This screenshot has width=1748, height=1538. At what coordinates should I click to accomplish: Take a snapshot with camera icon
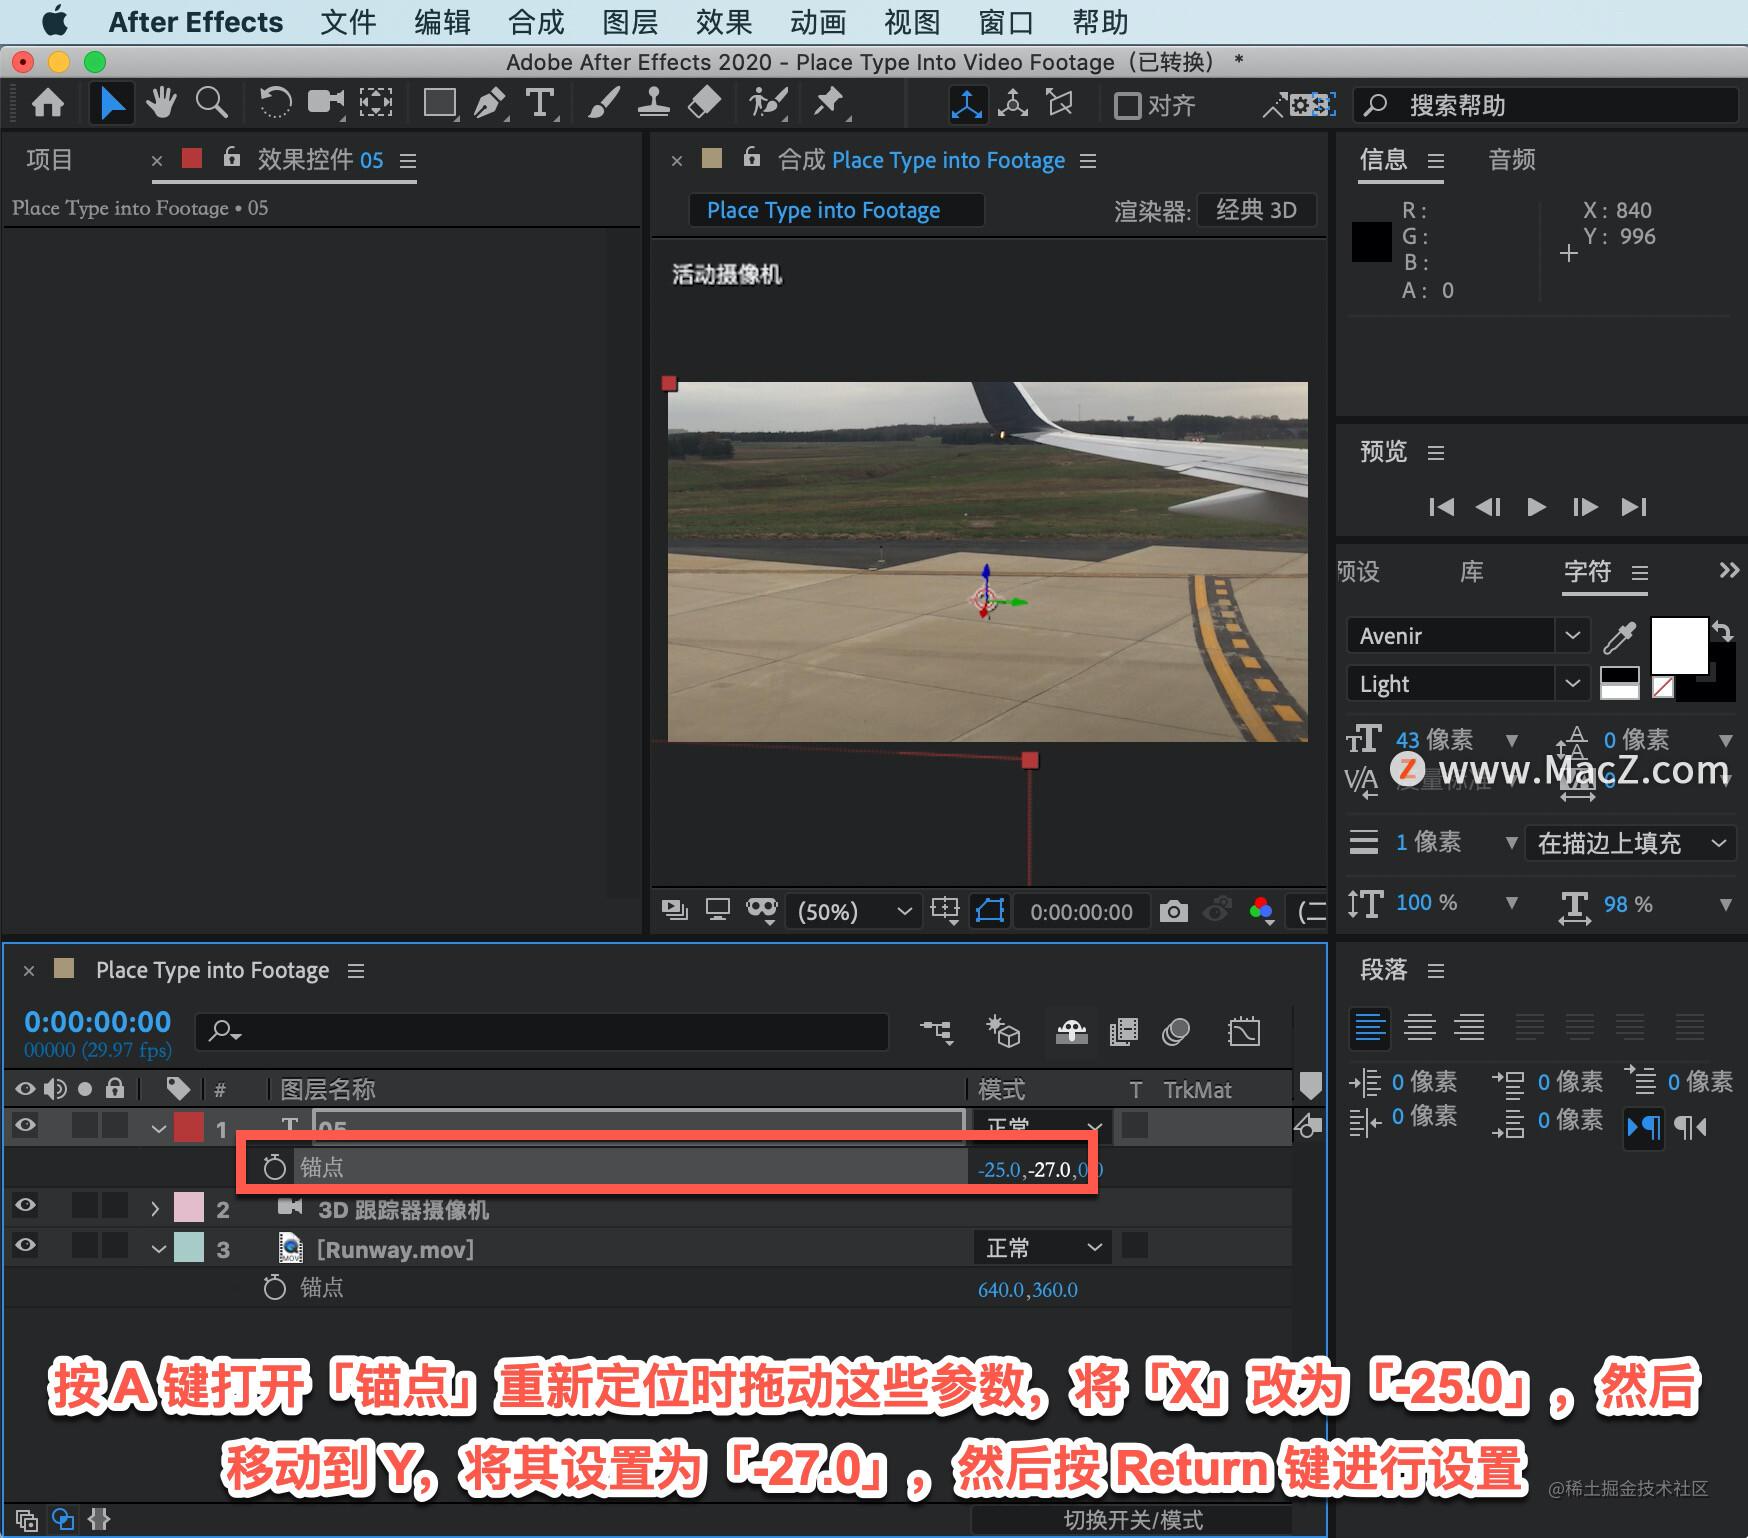coord(1174,911)
